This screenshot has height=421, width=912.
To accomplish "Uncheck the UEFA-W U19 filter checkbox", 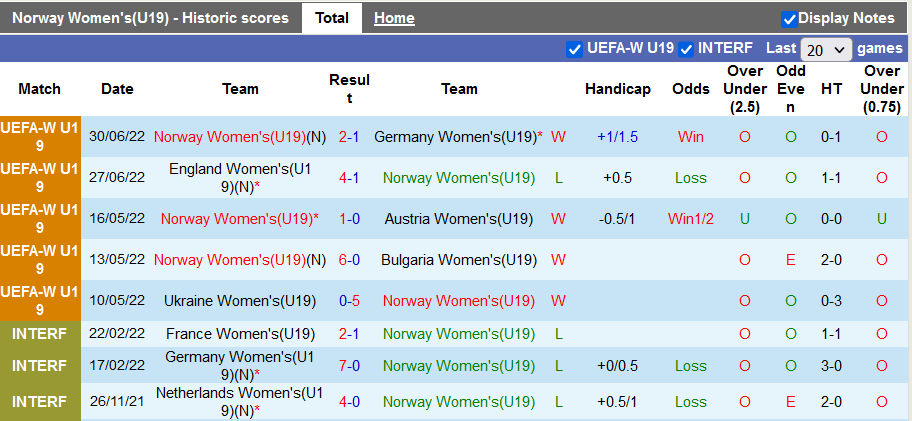I will [x=574, y=49].
